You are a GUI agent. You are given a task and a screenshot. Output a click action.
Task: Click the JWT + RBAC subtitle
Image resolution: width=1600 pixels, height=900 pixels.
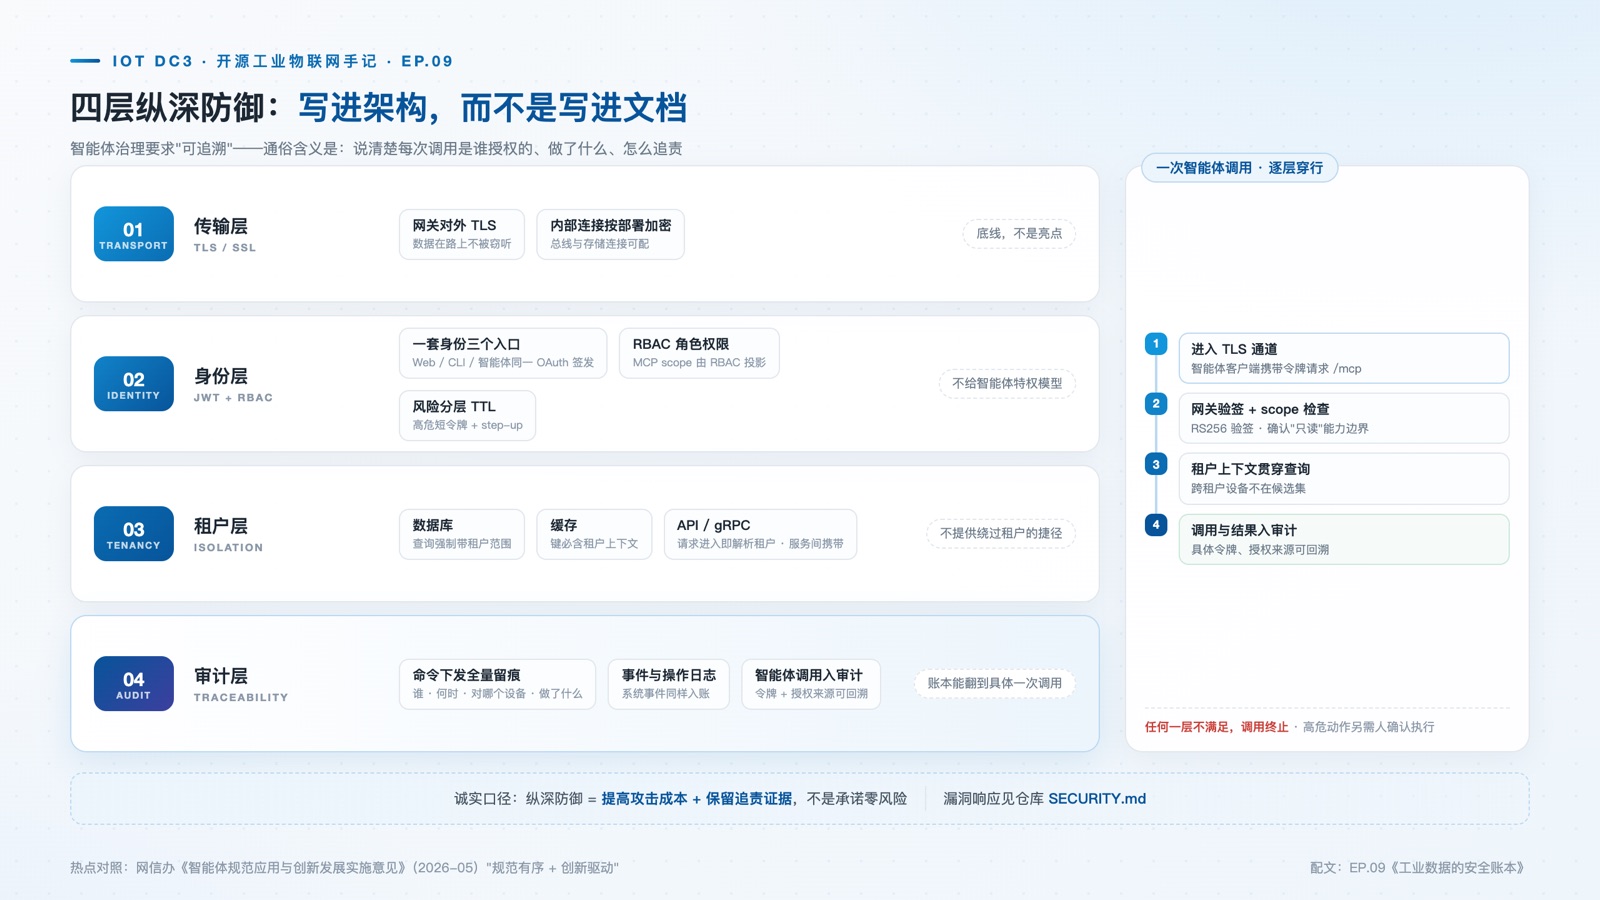click(233, 398)
